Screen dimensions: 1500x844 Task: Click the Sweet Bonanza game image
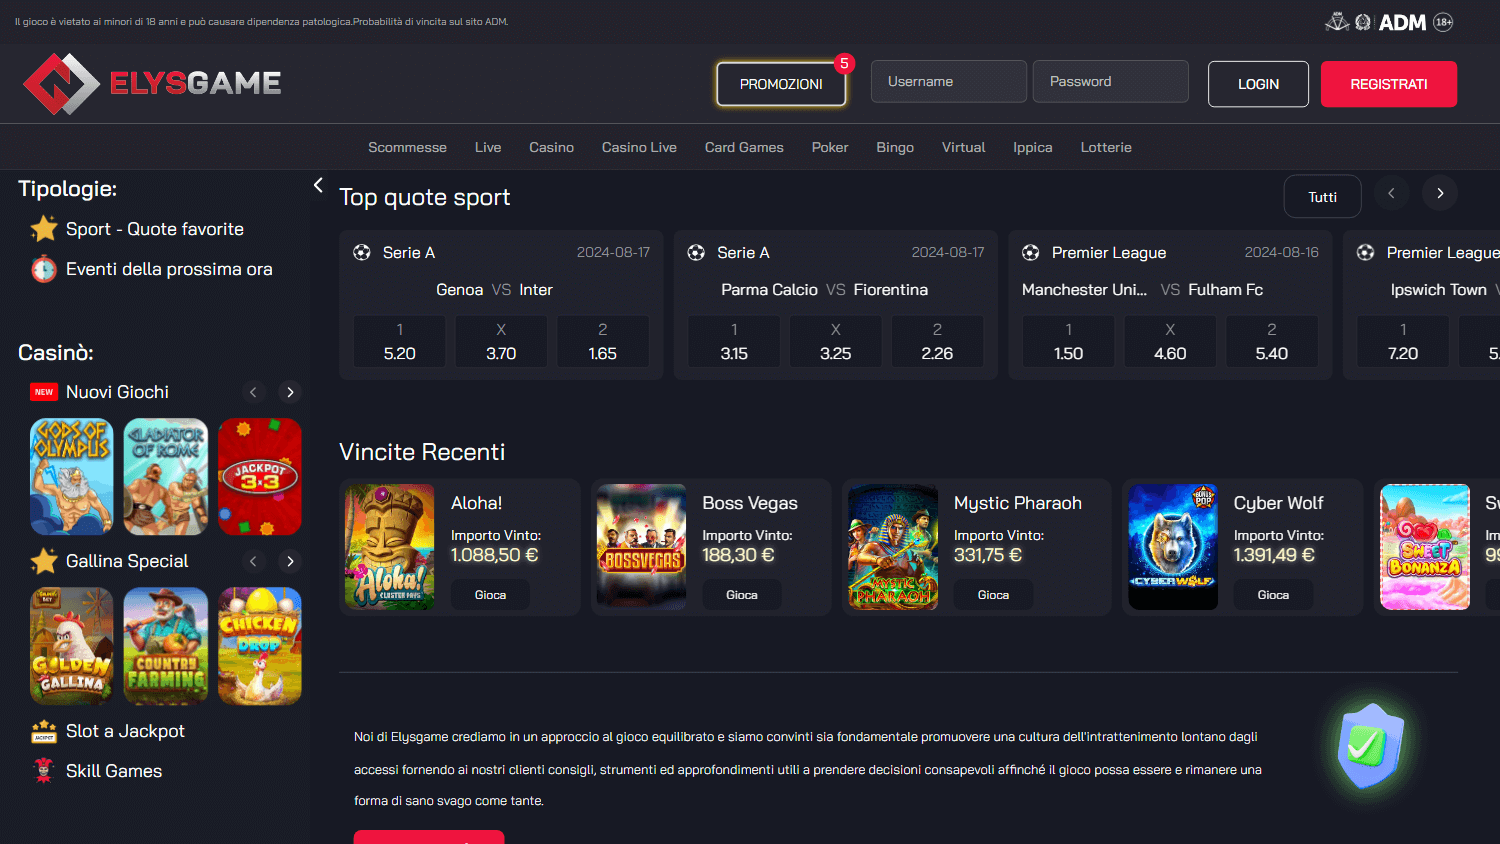1425,547
